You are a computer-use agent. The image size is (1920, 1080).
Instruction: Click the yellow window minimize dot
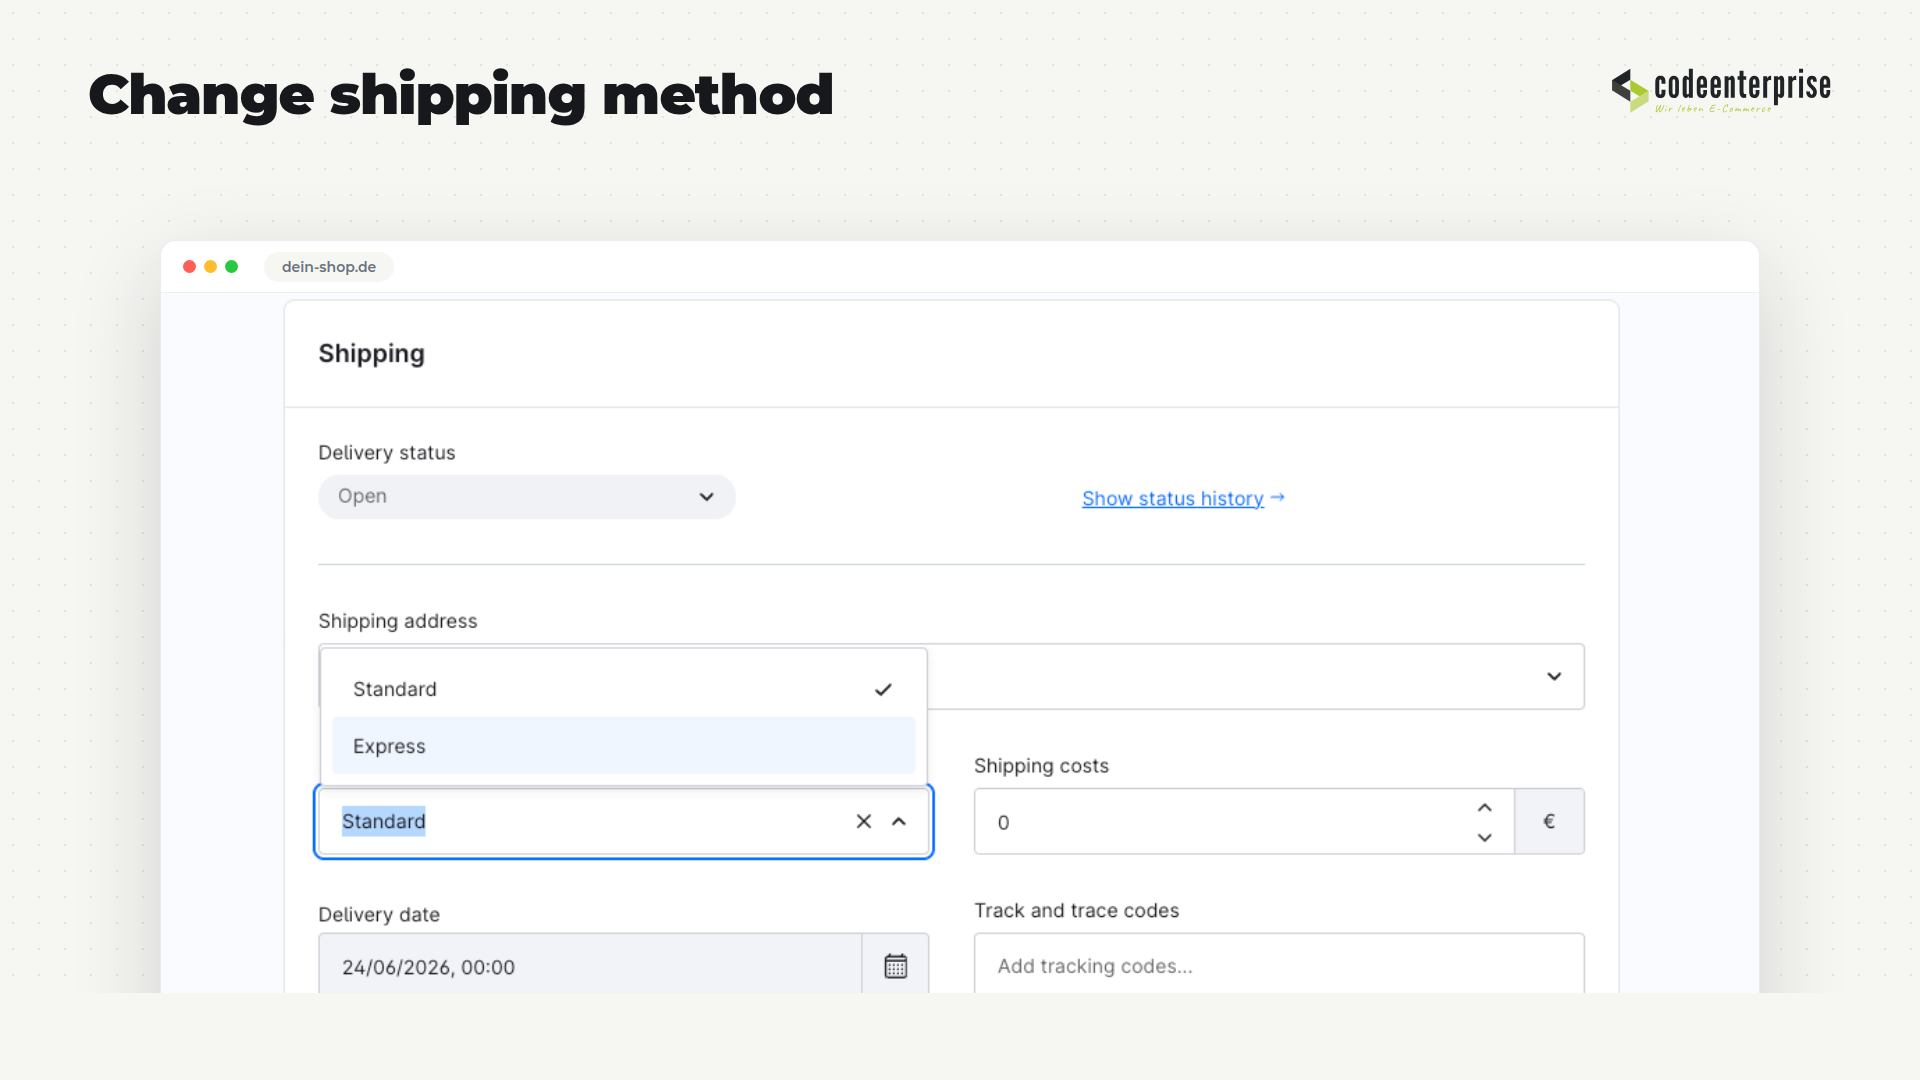pos(210,267)
